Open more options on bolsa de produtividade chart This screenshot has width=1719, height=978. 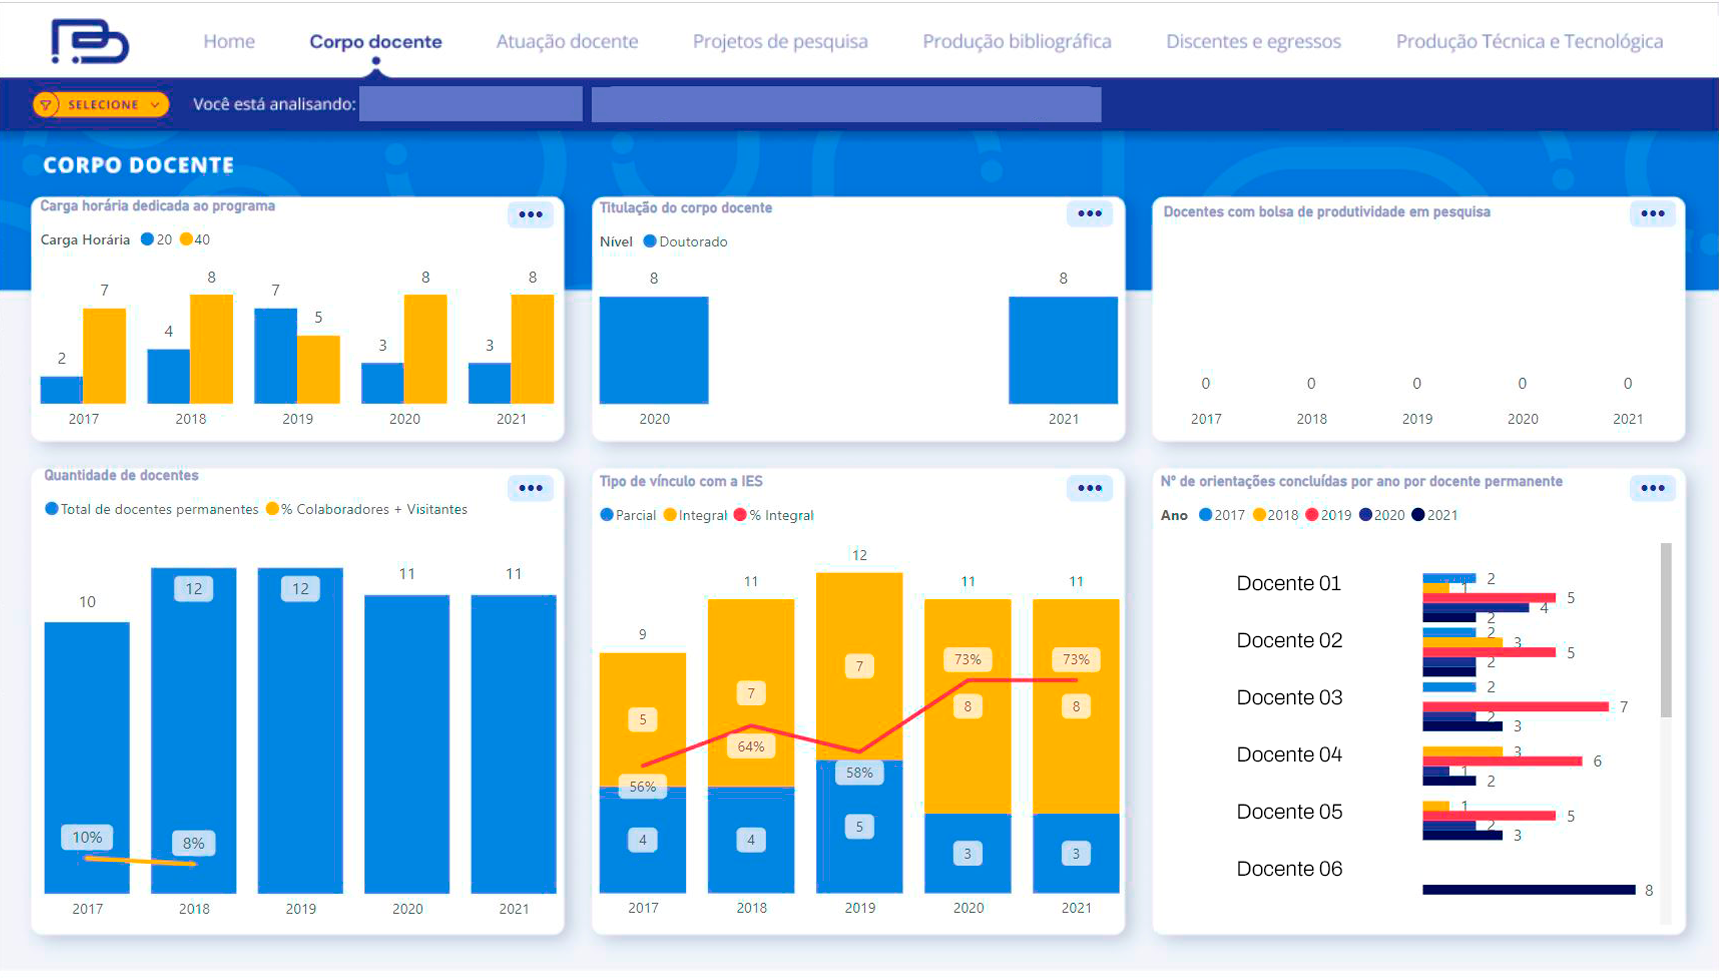pyautogui.click(x=1653, y=214)
